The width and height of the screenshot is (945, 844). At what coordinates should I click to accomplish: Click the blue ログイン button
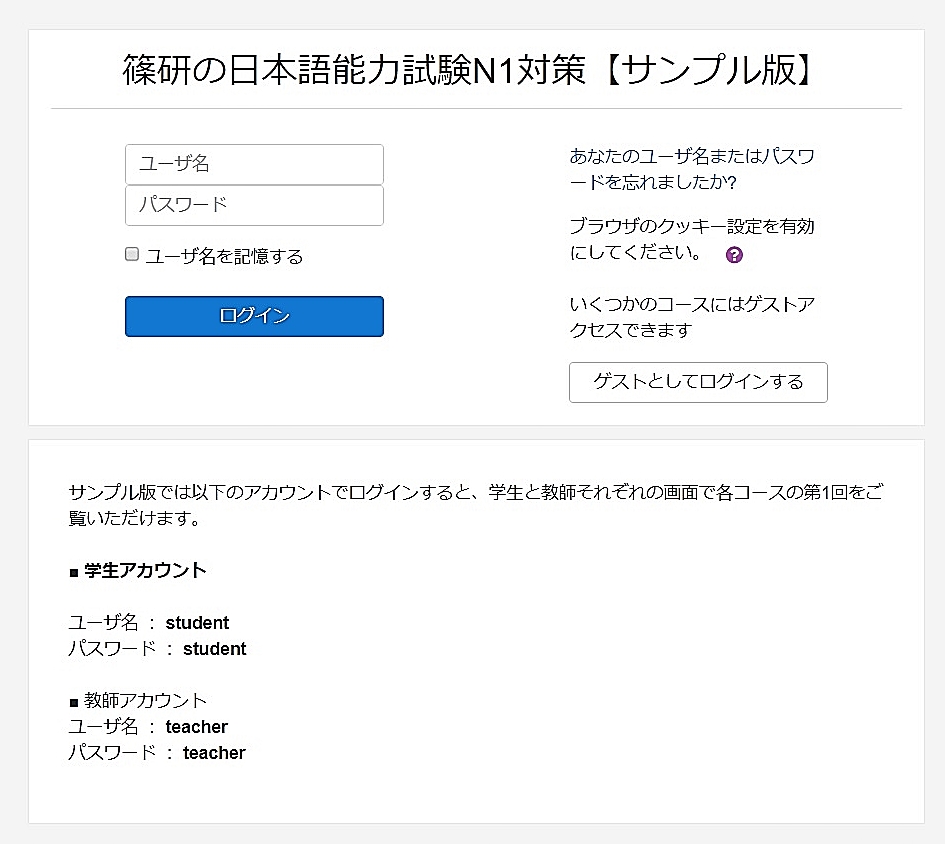pyautogui.click(x=254, y=316)
